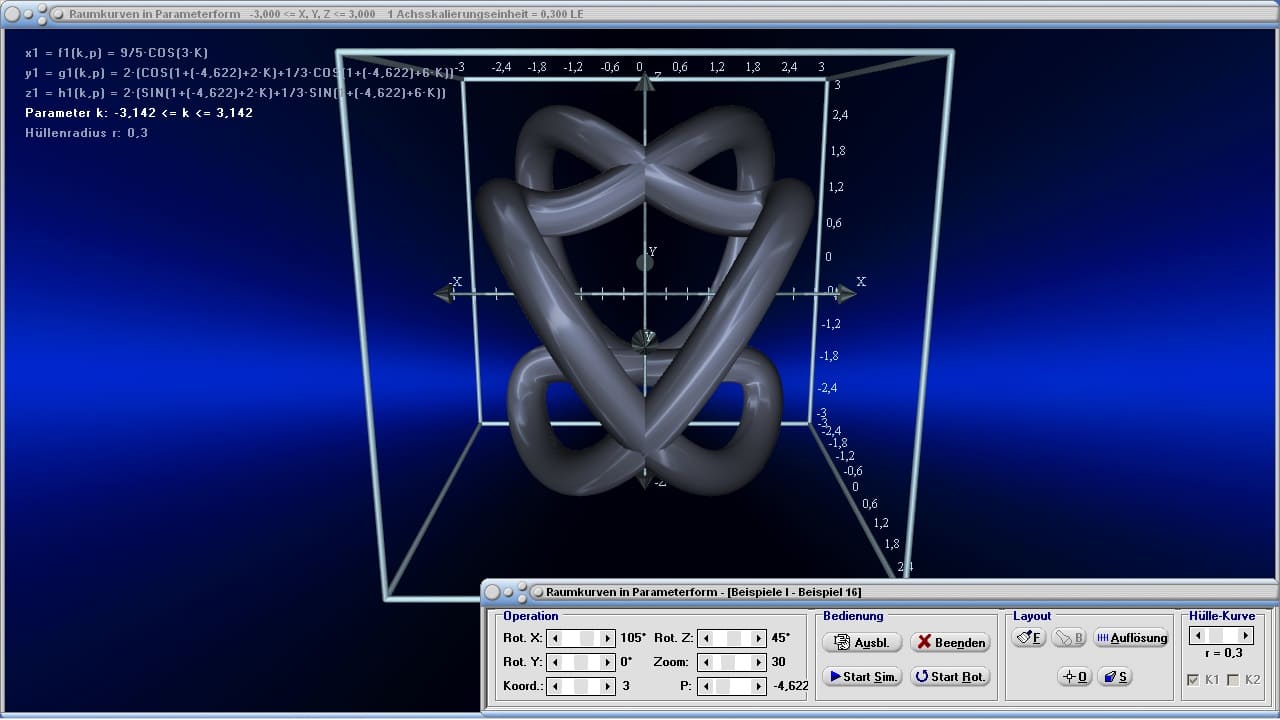Click the first round button in the control panel title bar
1280x720 pixels.
tap(492, 592)
